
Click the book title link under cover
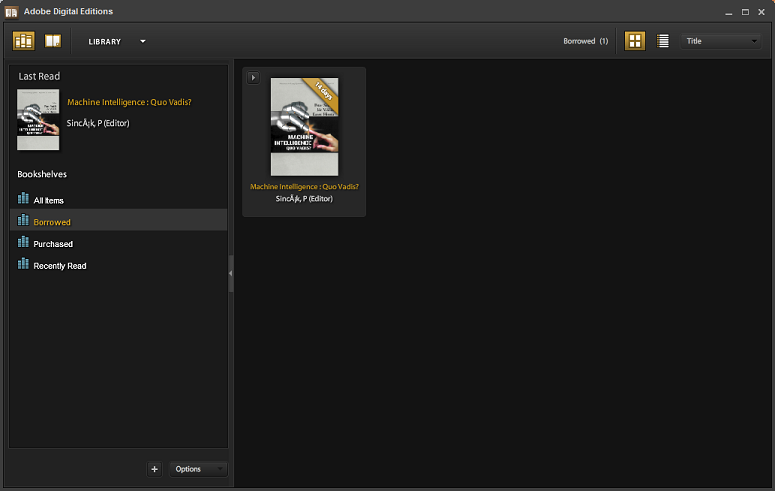pyautogui.click(x=304, y=186)
